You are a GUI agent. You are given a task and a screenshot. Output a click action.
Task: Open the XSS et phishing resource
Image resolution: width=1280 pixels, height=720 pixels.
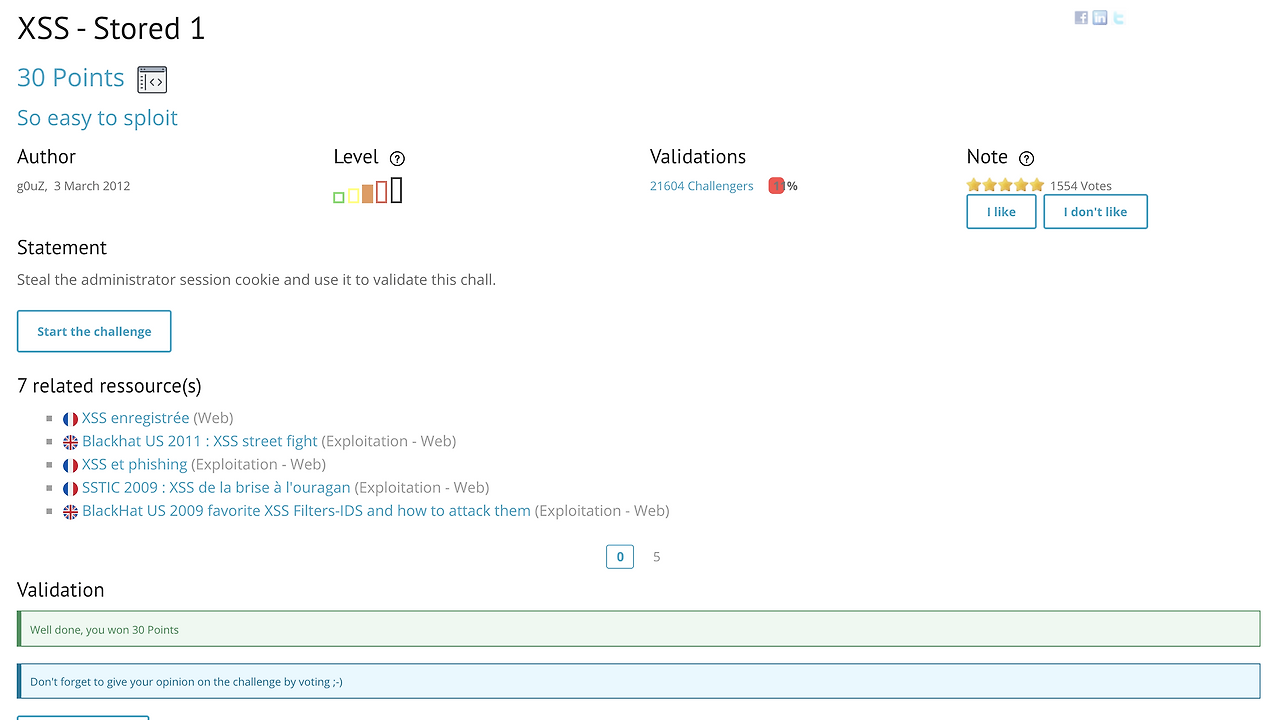point(134,464)
